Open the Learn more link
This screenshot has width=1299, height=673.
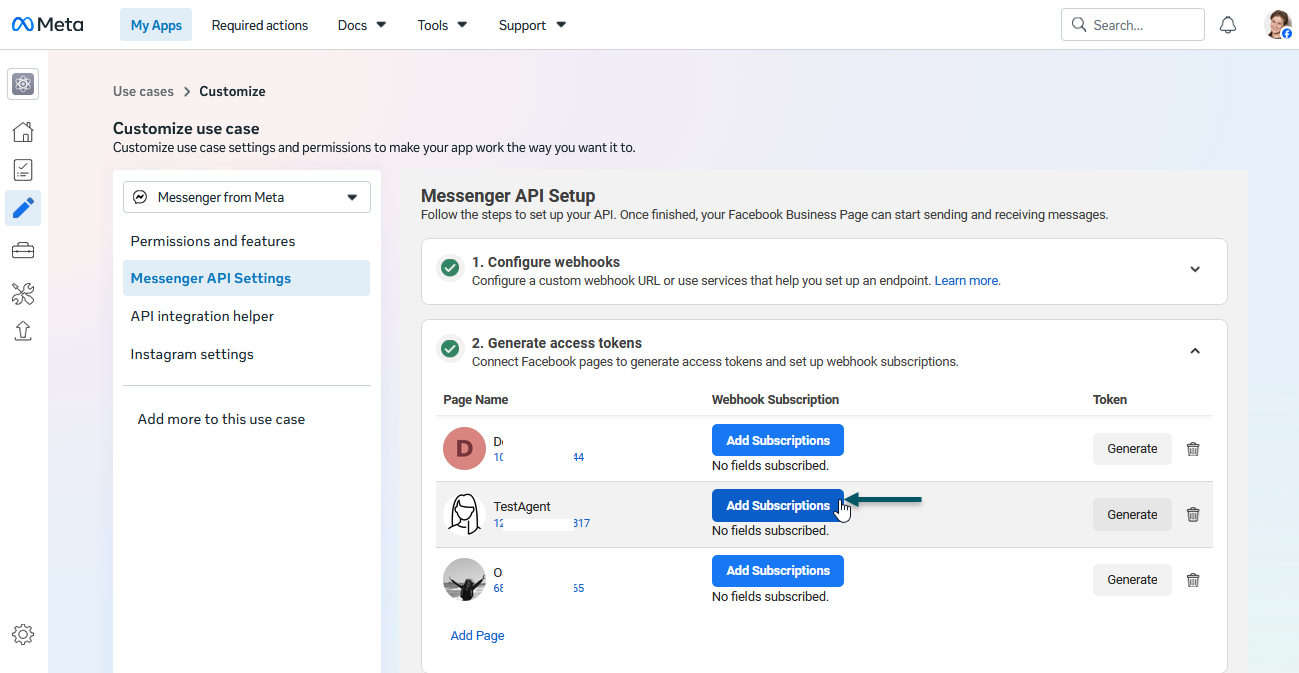(967, 281)
